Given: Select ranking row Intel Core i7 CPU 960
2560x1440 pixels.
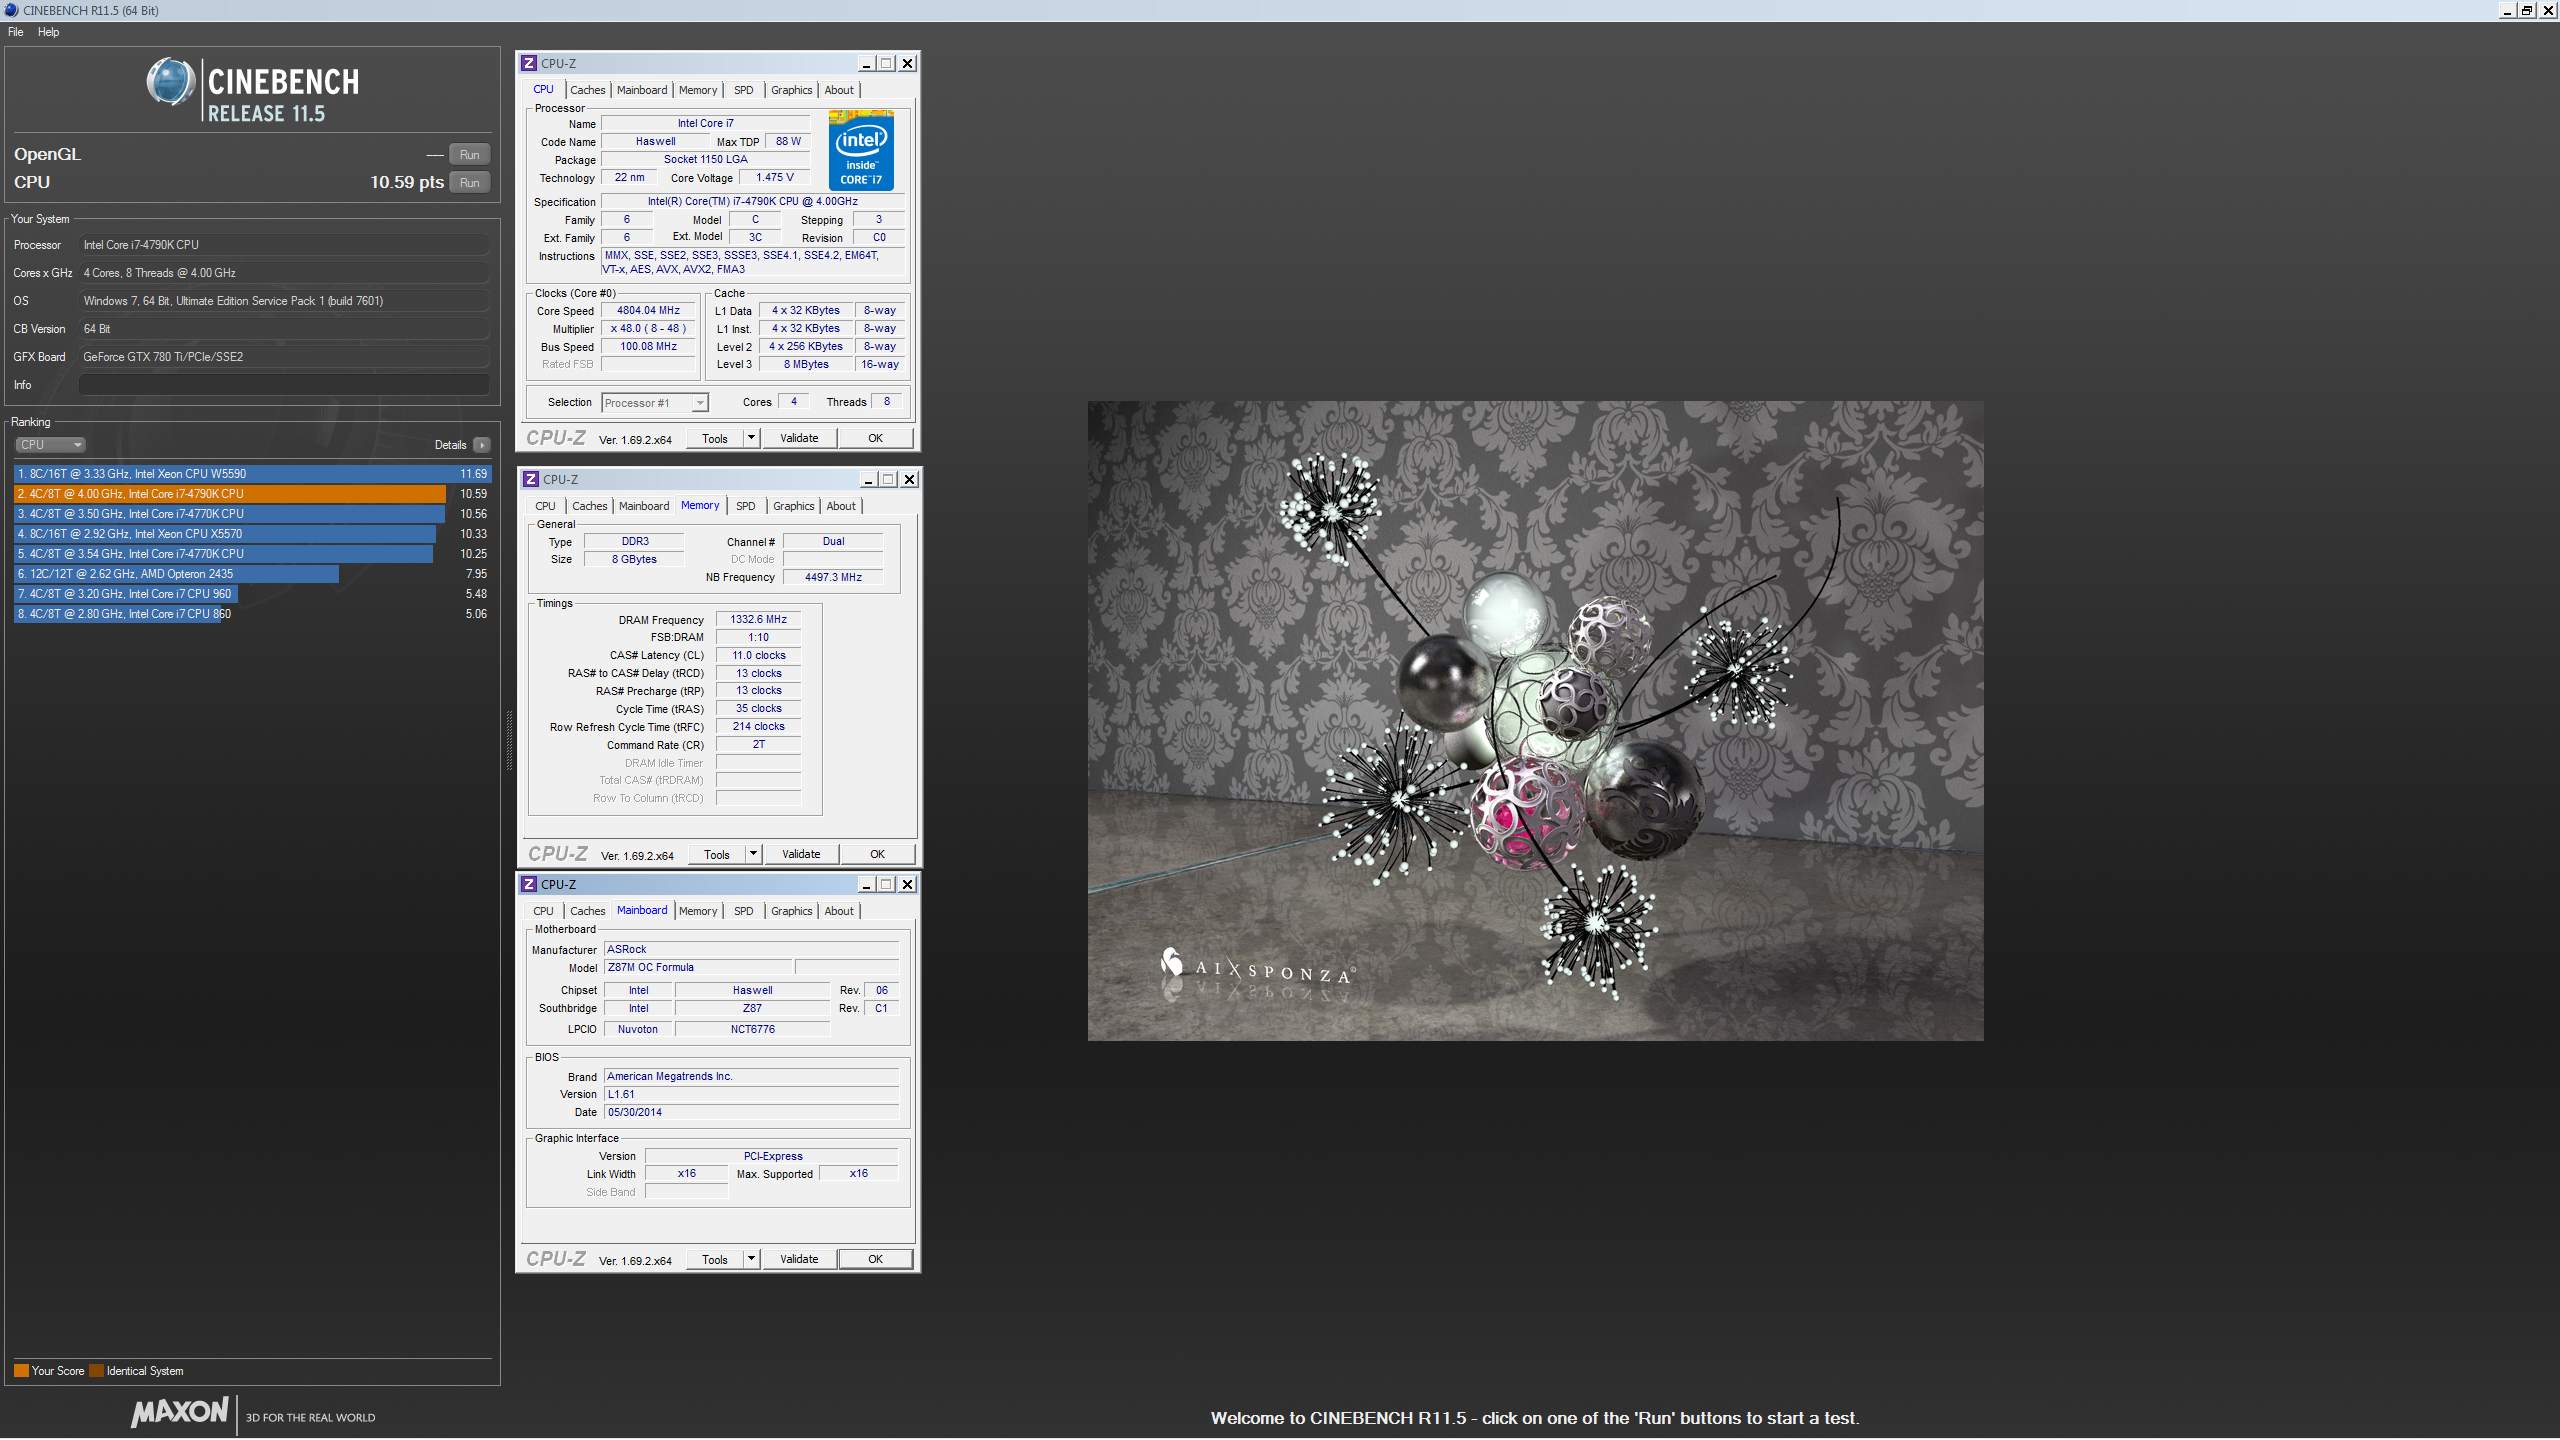Looking at the screenshot, I should 253,594.
